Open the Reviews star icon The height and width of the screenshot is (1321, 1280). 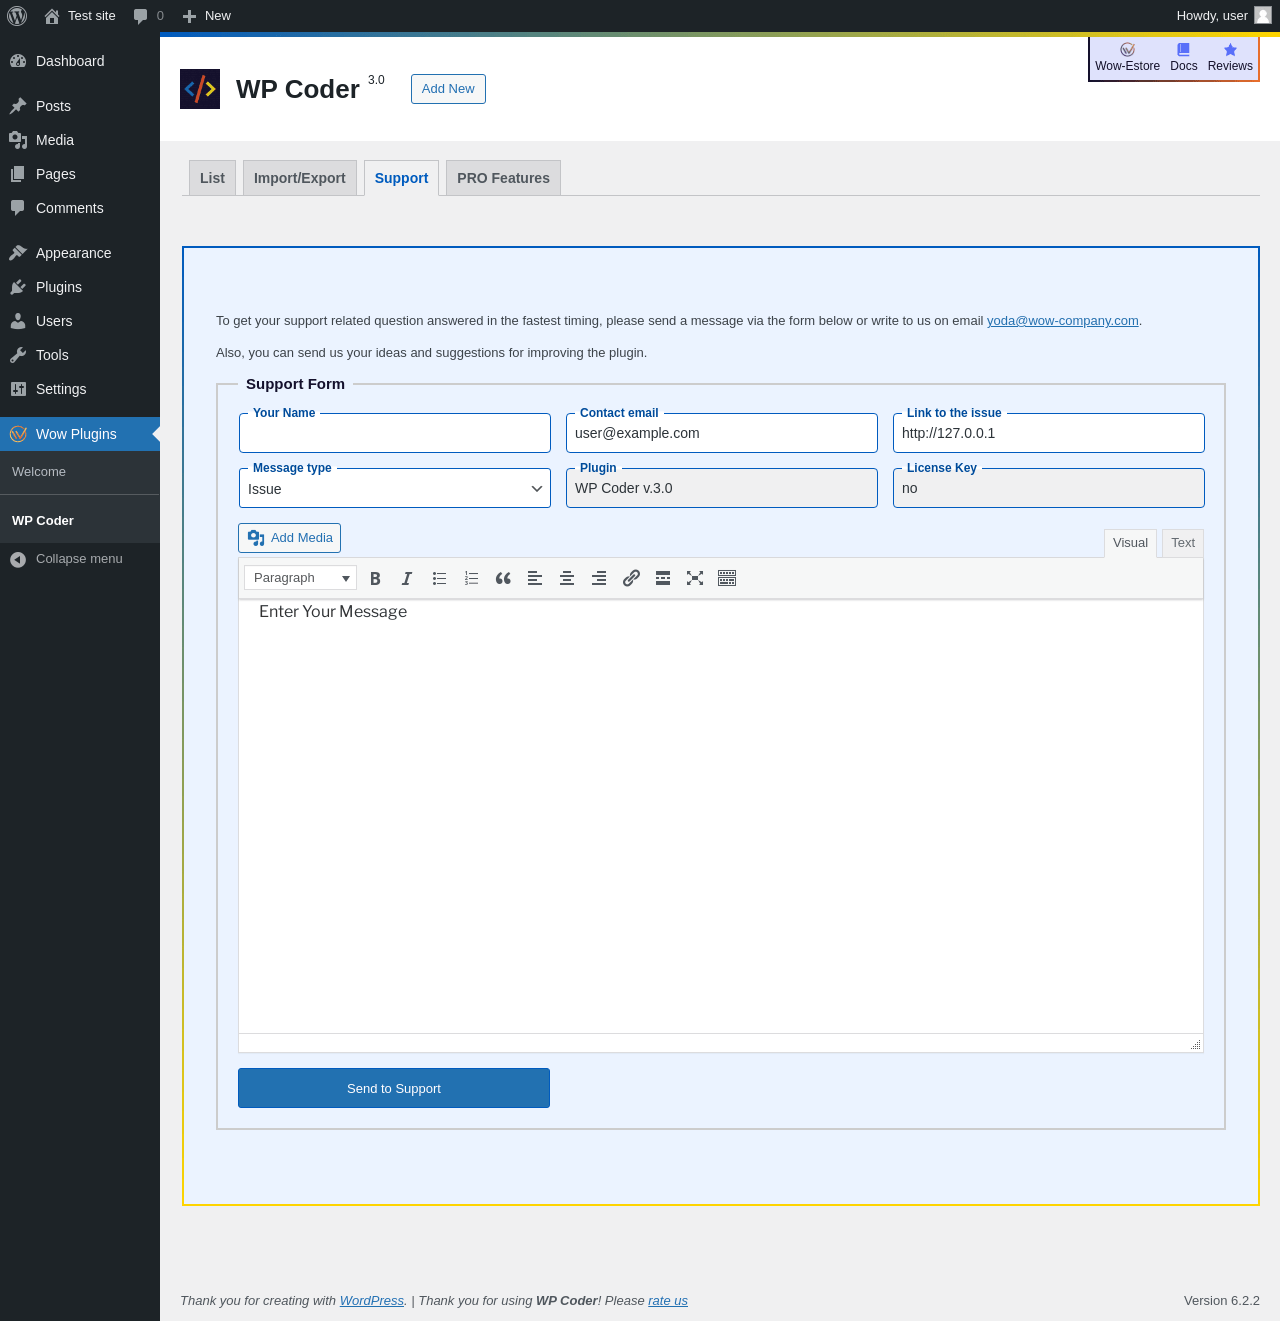point(1230,50)
